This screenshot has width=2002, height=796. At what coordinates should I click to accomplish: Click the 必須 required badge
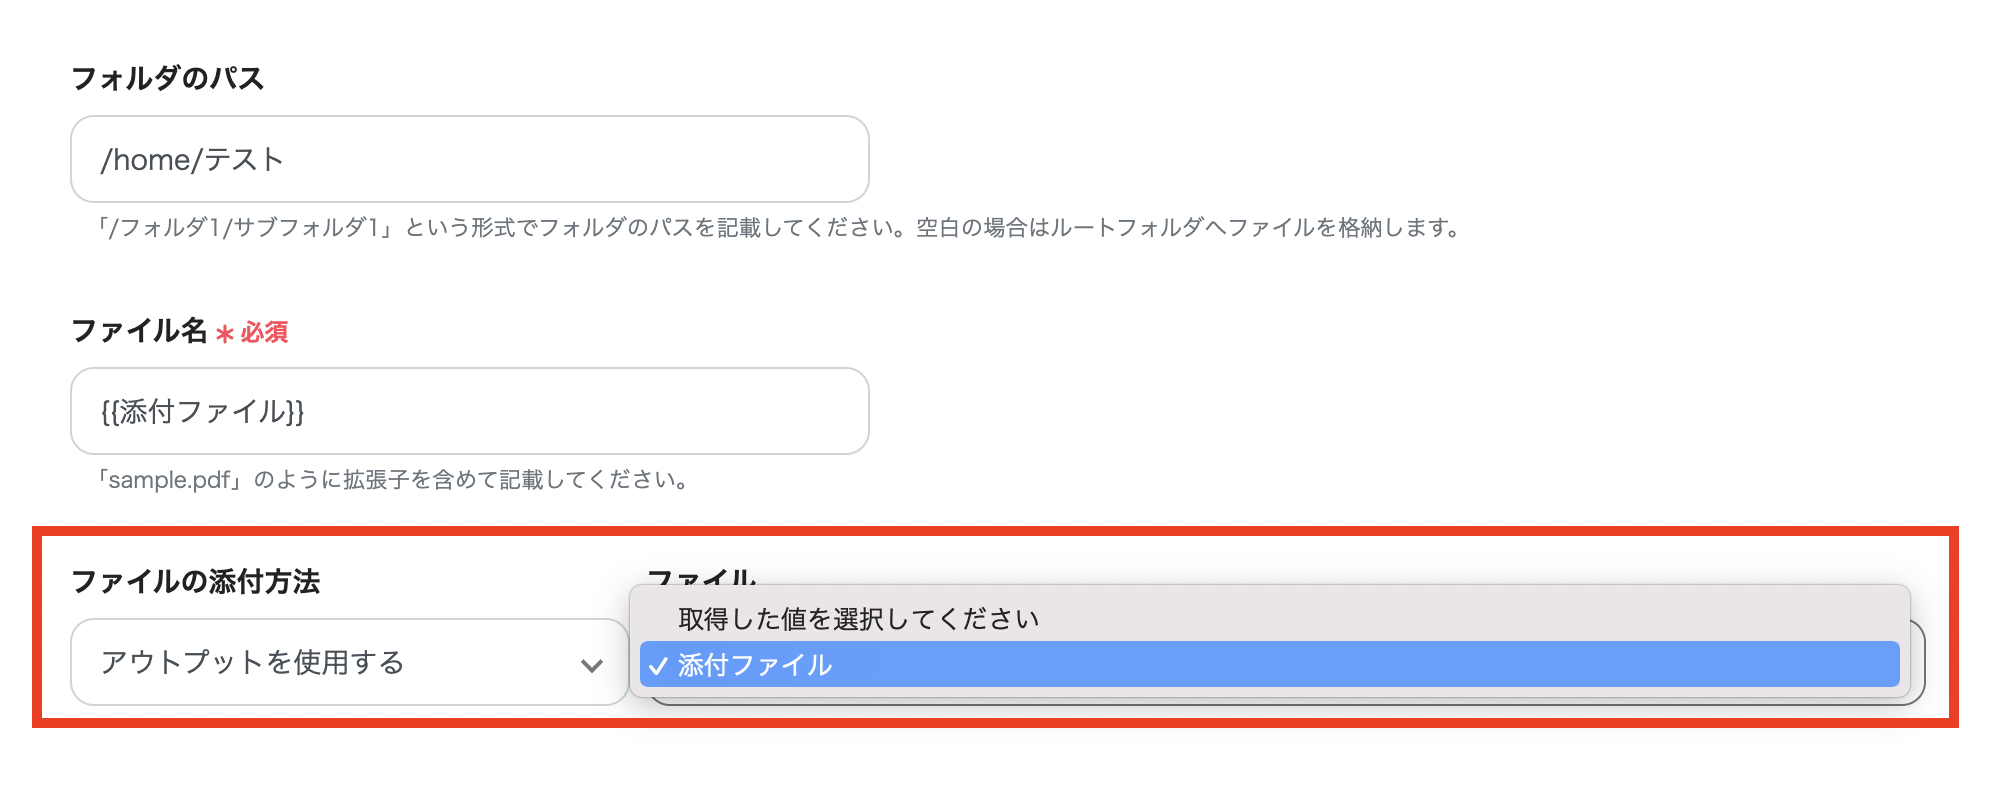[264, 333]
